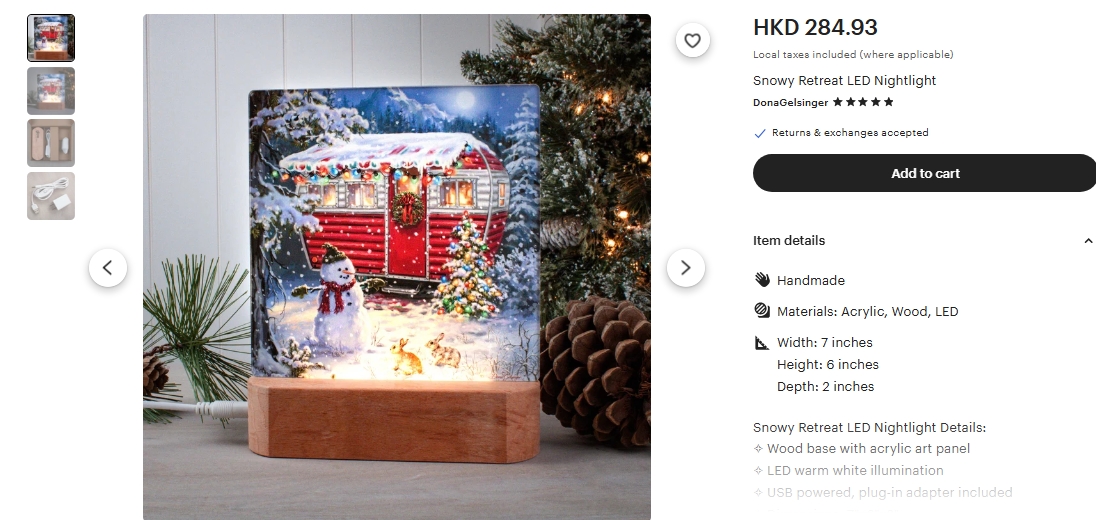Select third thumbnail showing wooden base parts

click(x=51, y=143)
